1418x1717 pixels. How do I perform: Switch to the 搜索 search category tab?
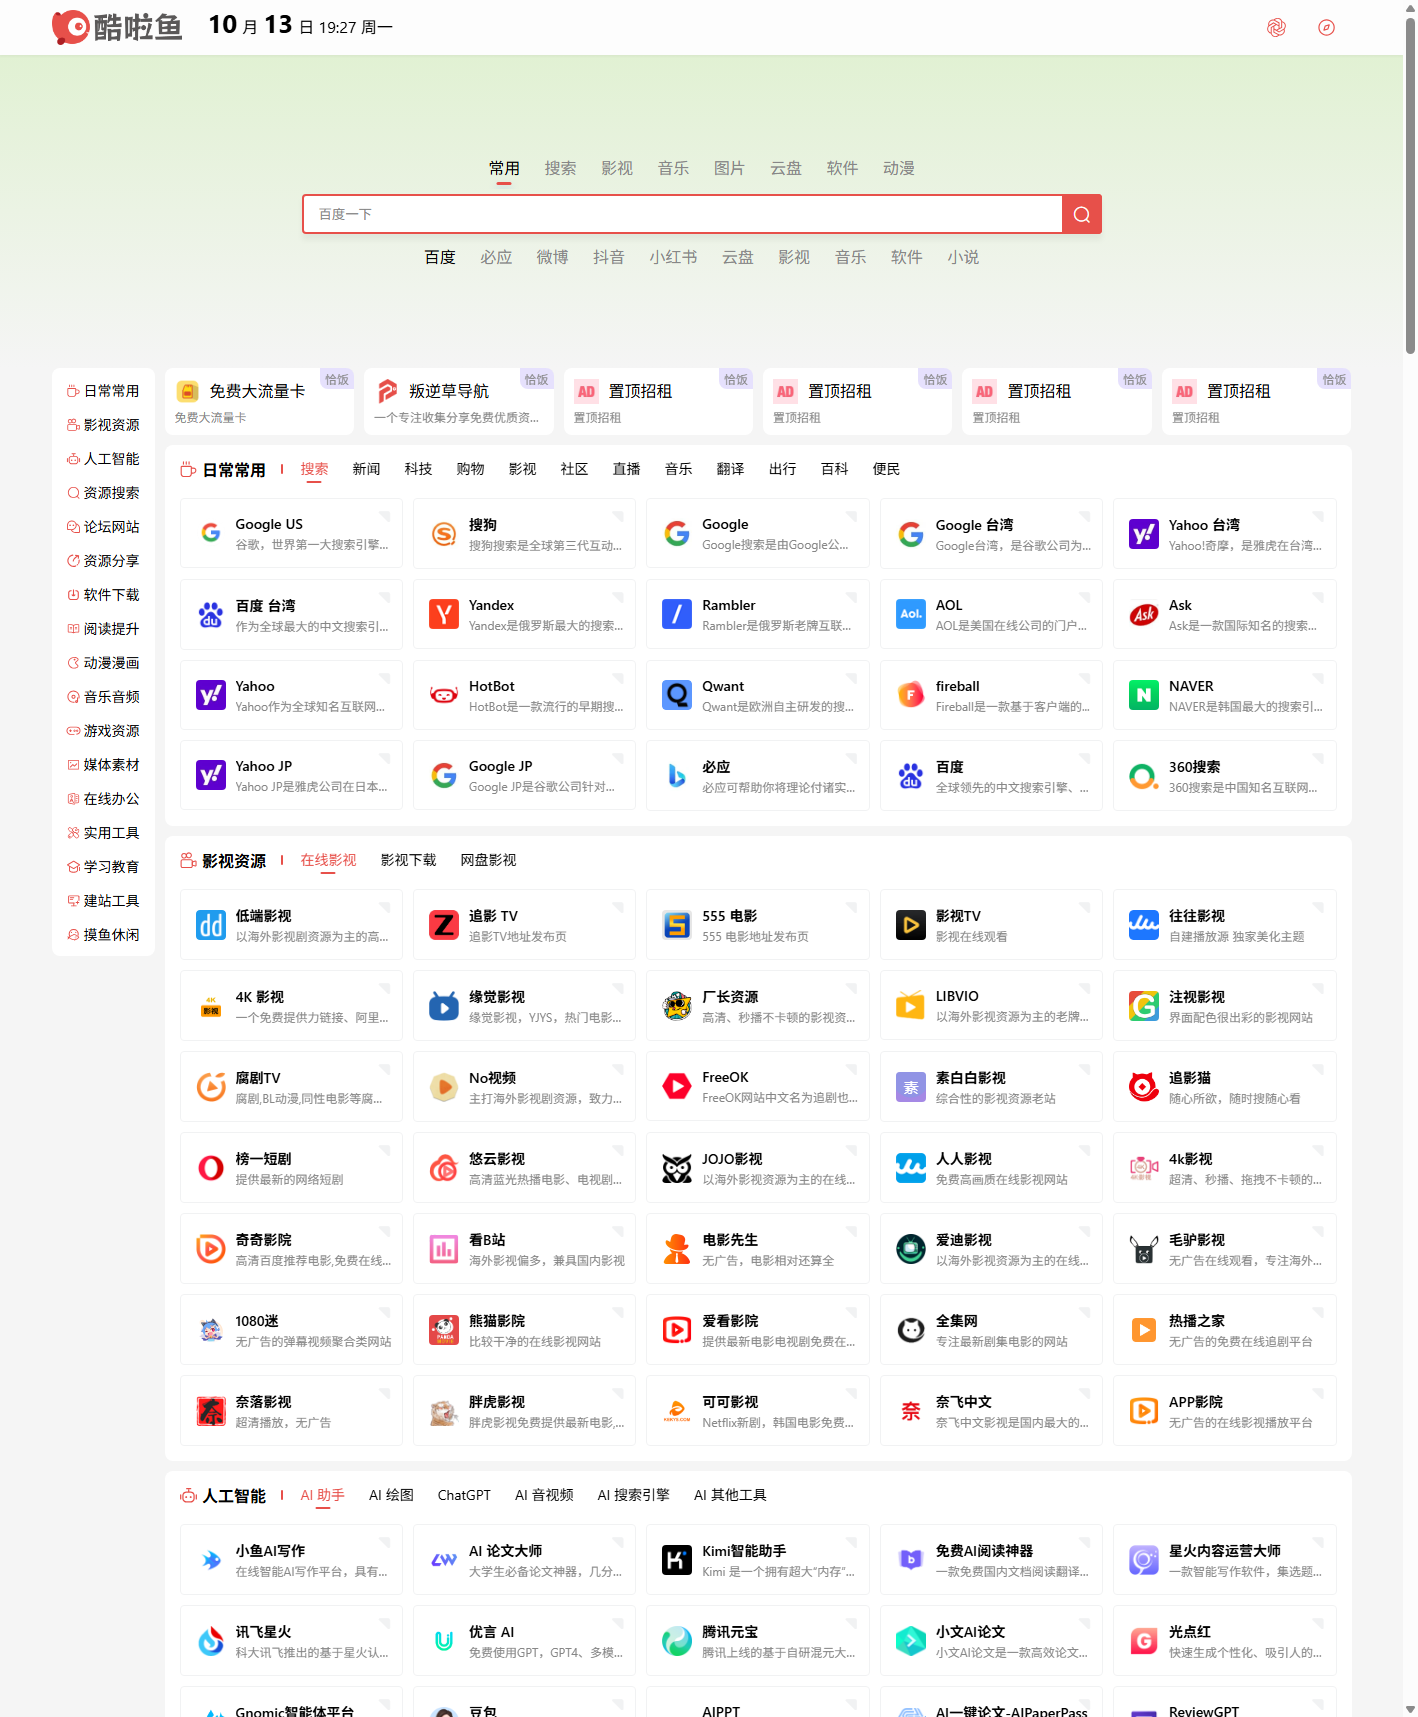(x=560, y=168)
